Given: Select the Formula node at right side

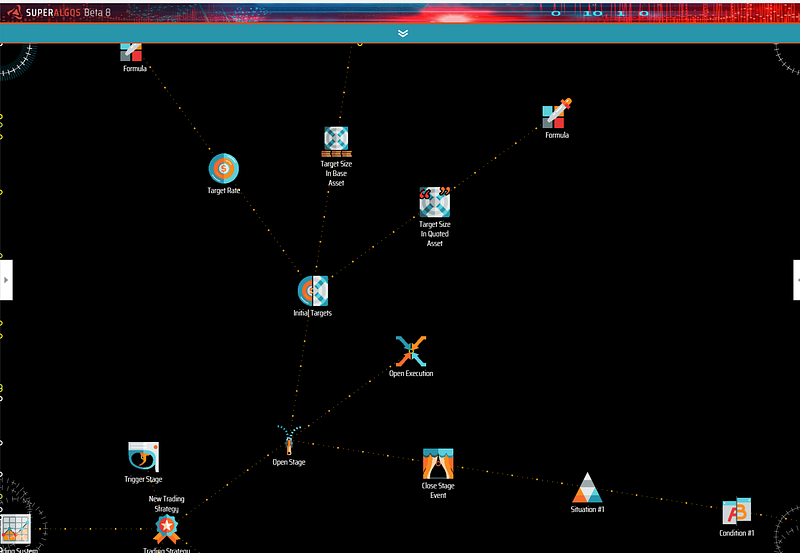Looking at the screenshot, I should coord(557,113).
